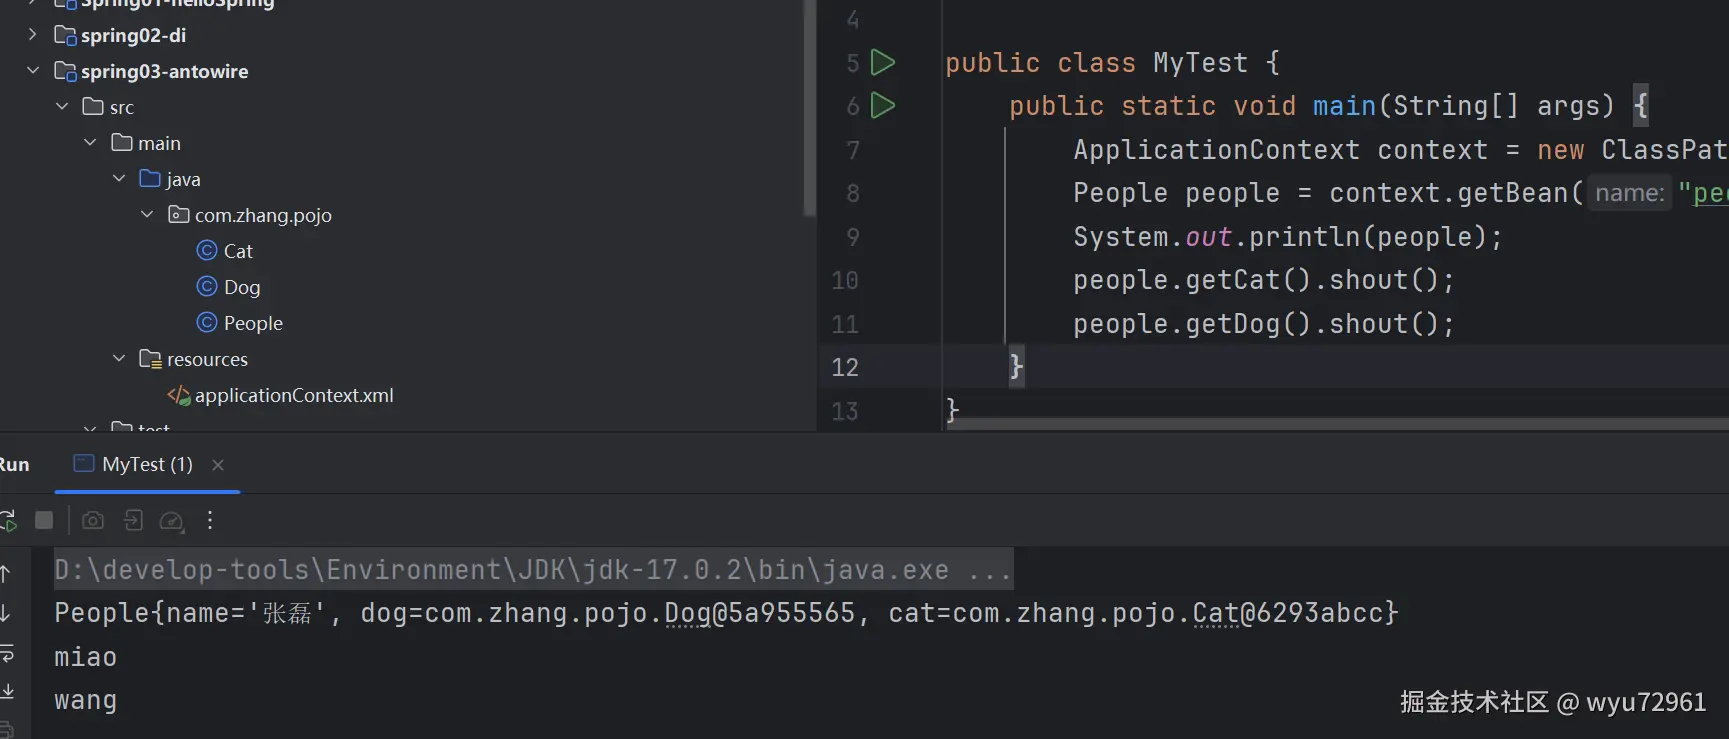Image resolution: width=1729 pixels, height=739 pixels.
Task: Collapse the spring03-antowire module node
Action: pos(33,70)
